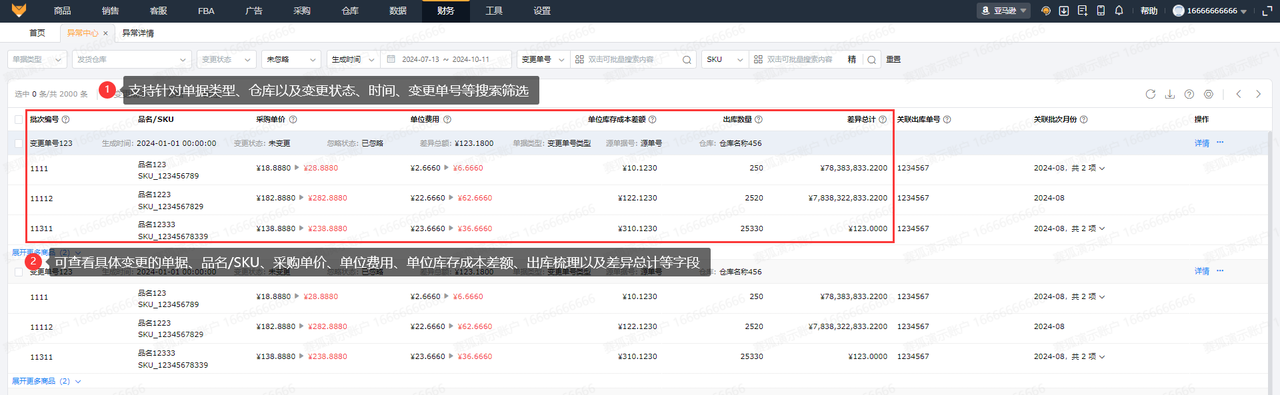Toggle 精 exact match in SKU search
Image resolution: width=1280 pixels, height=395 pixels.
point(852,60)
